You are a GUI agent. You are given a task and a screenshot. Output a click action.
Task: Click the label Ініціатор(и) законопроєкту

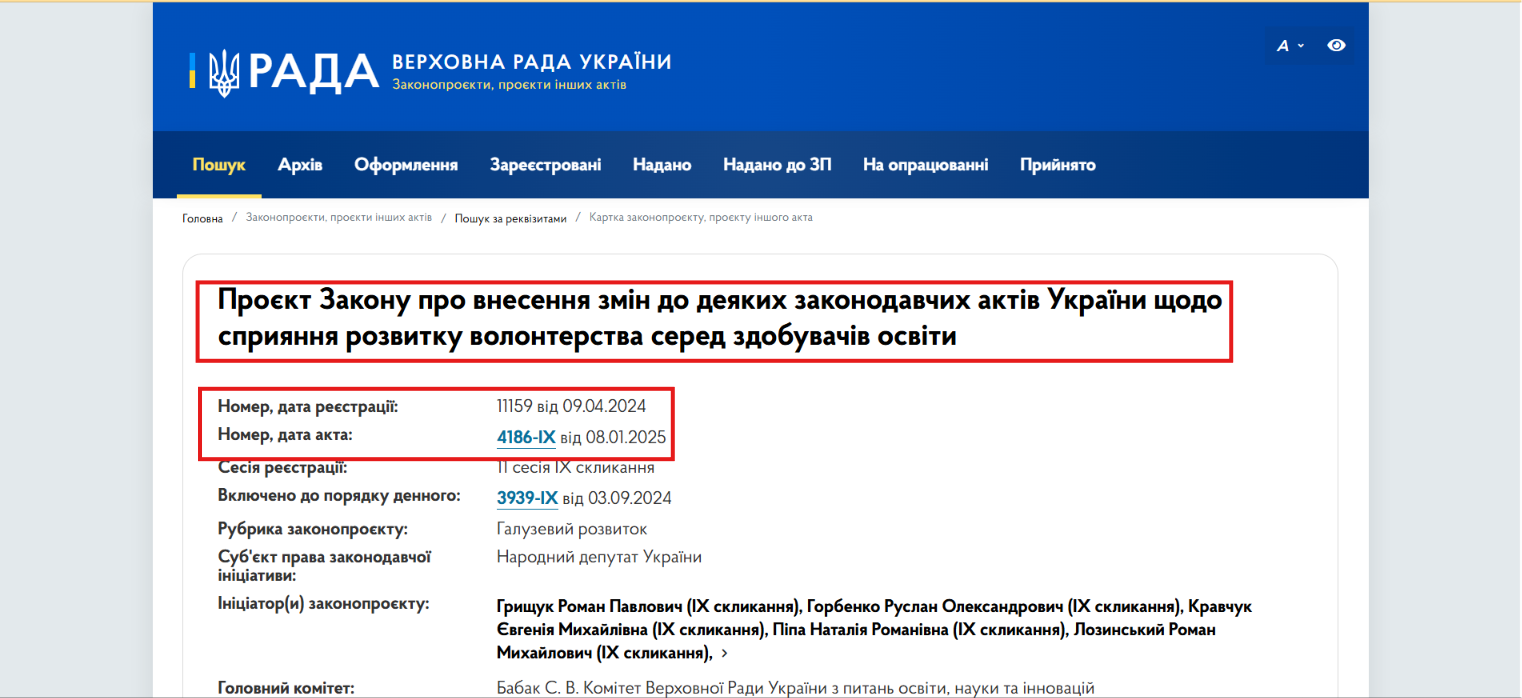pyautogui.click(x=324, y=603)
